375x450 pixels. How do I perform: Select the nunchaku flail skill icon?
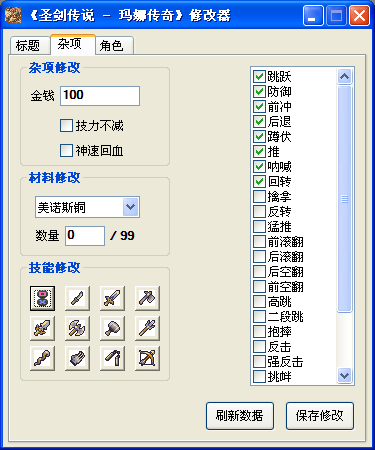tap(112, 358)
